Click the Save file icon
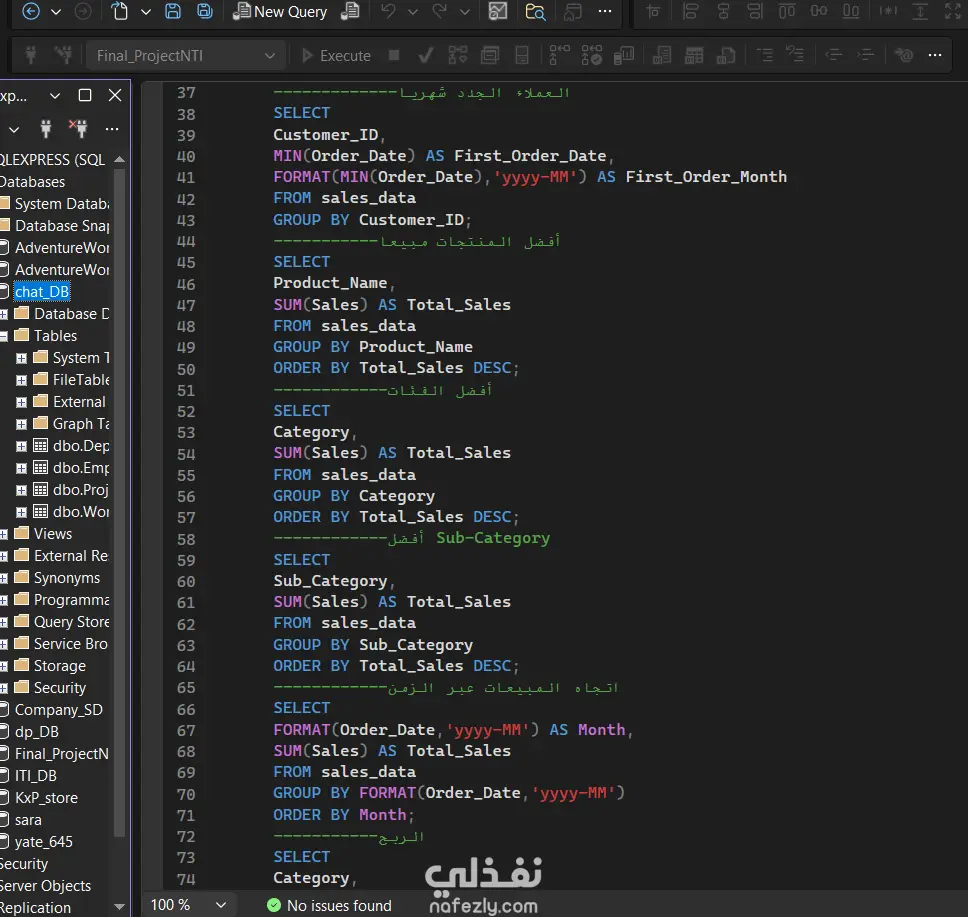 pyautogui.click(x=173, y=12)
